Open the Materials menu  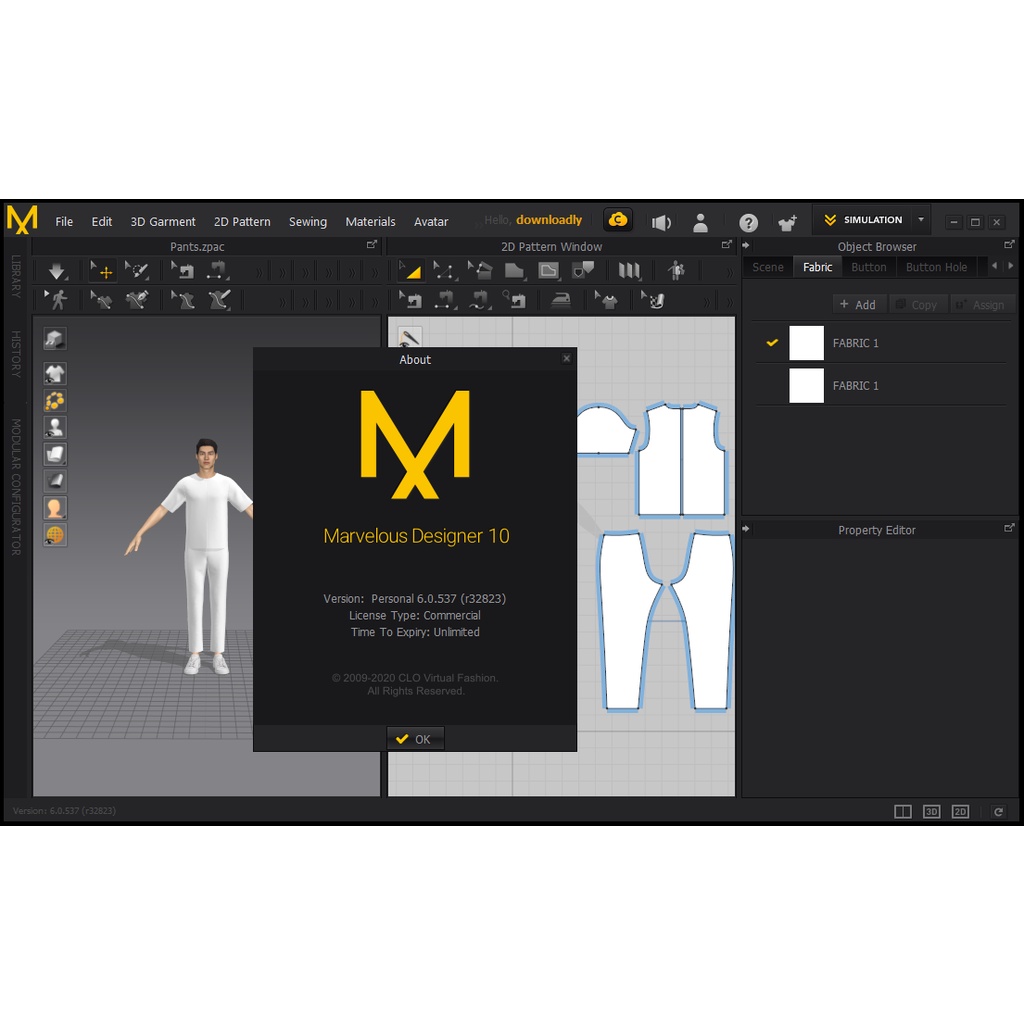click(x=370, y=221)
